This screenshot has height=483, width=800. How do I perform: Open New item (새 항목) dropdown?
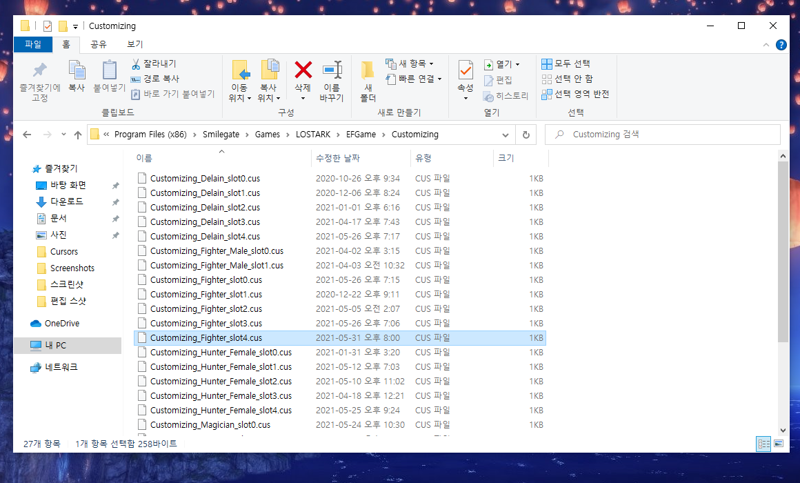click(x=410, y=64)
